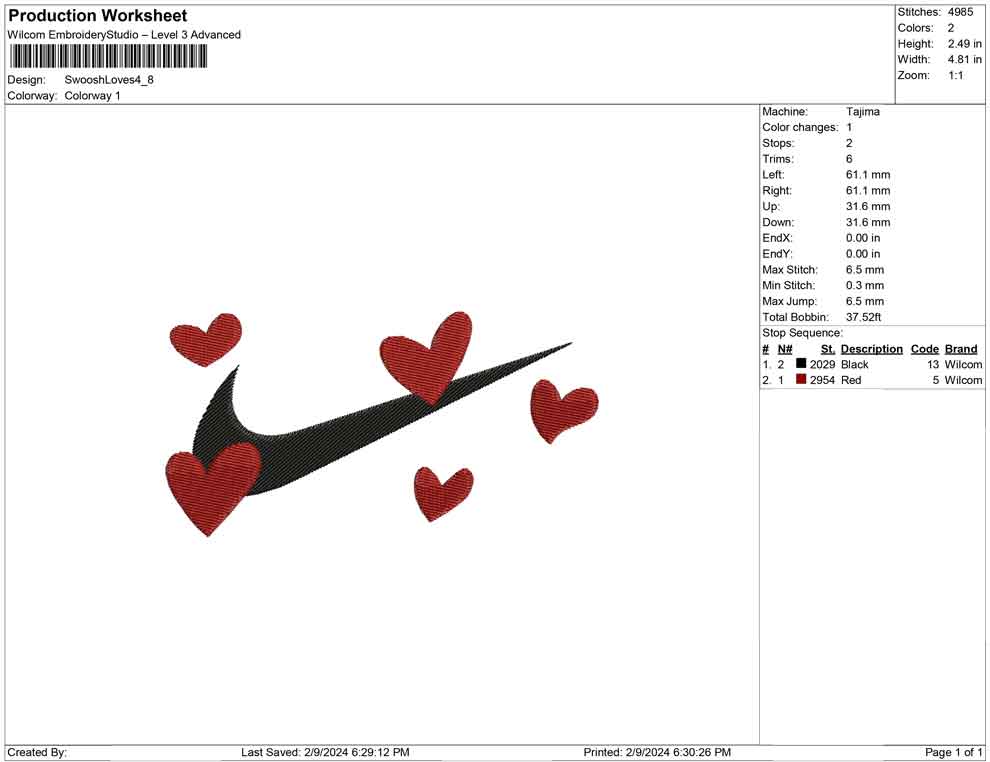
Task: Click the thread number '2029'
Action: click(x=822, y=364)
